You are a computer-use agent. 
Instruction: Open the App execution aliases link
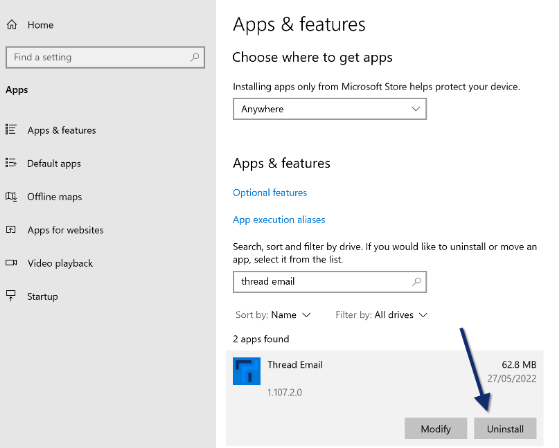tap(279, 220)
